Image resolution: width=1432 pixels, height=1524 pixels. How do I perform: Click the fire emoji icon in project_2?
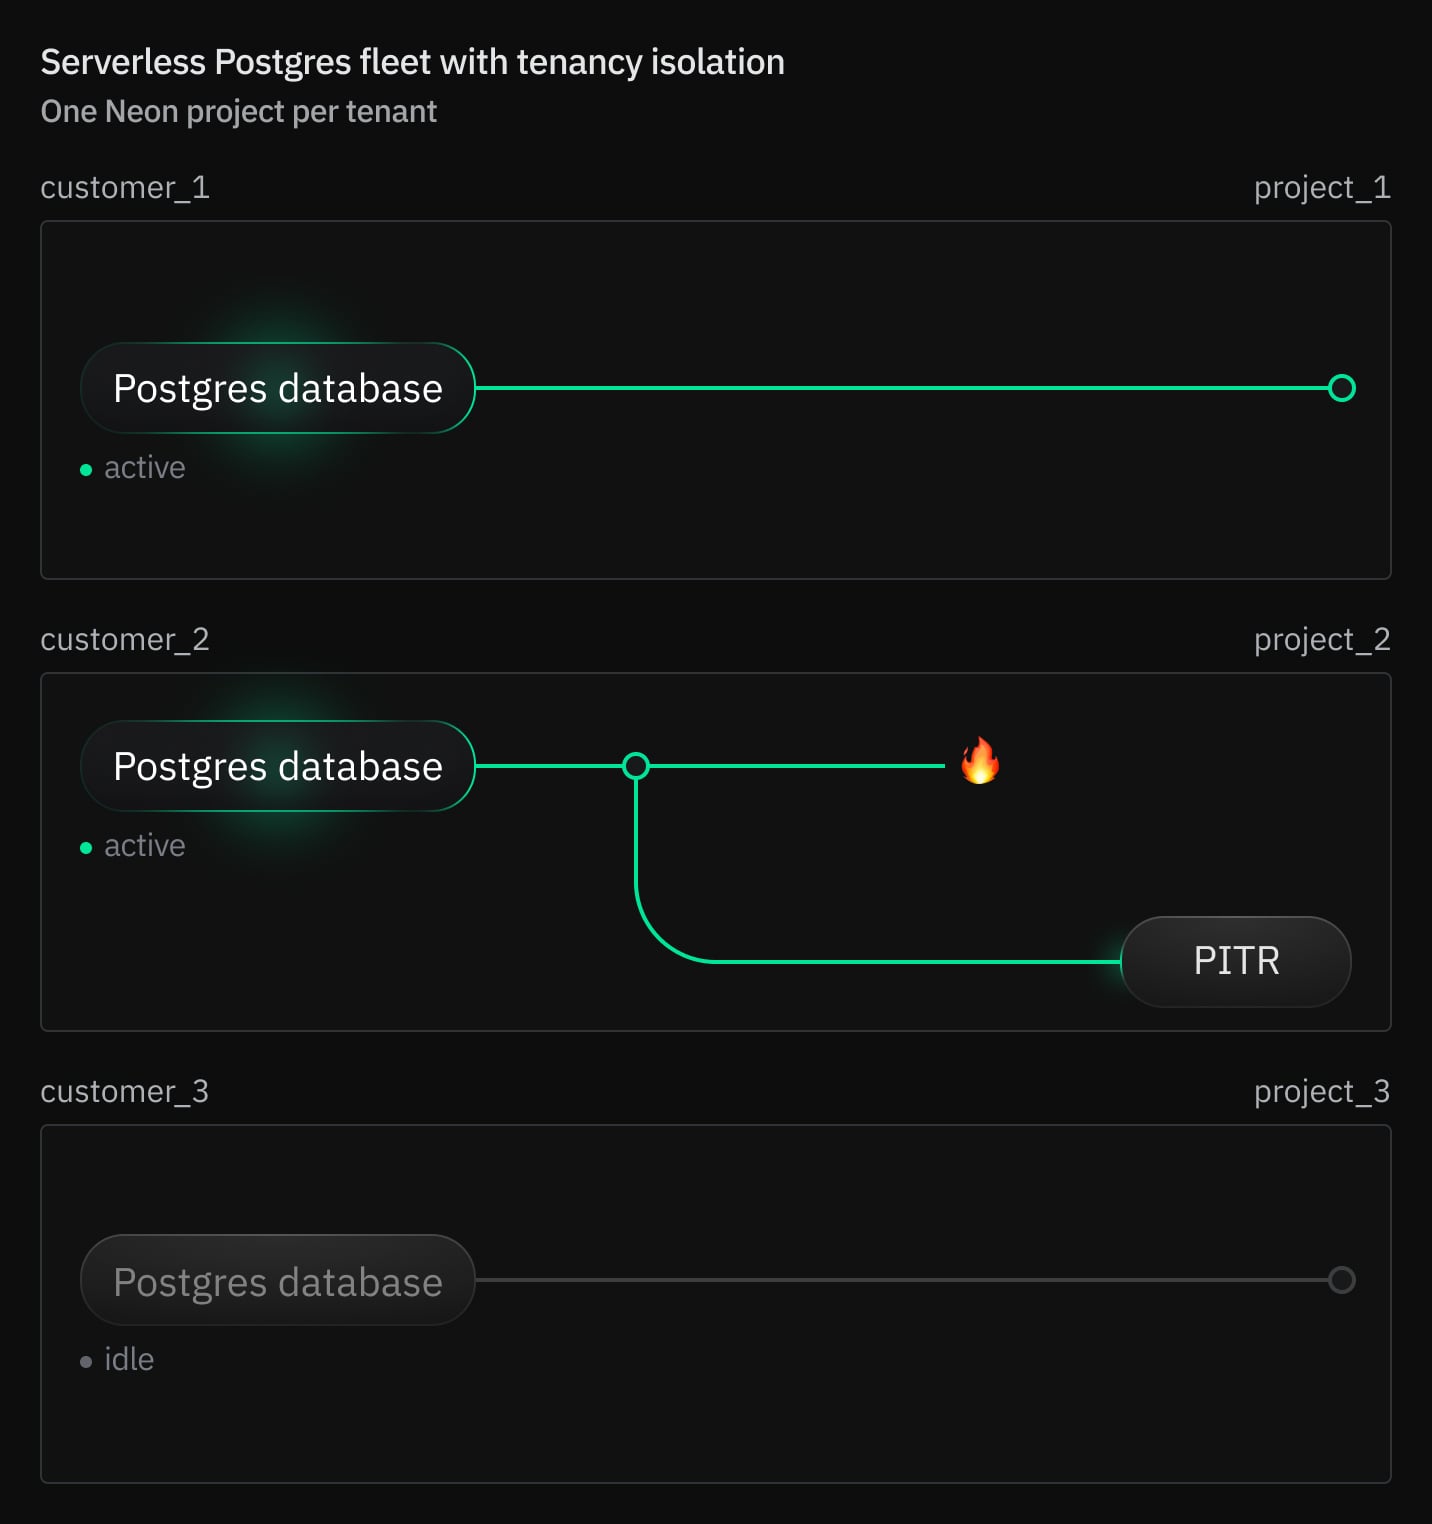click(x=980, y=761)
